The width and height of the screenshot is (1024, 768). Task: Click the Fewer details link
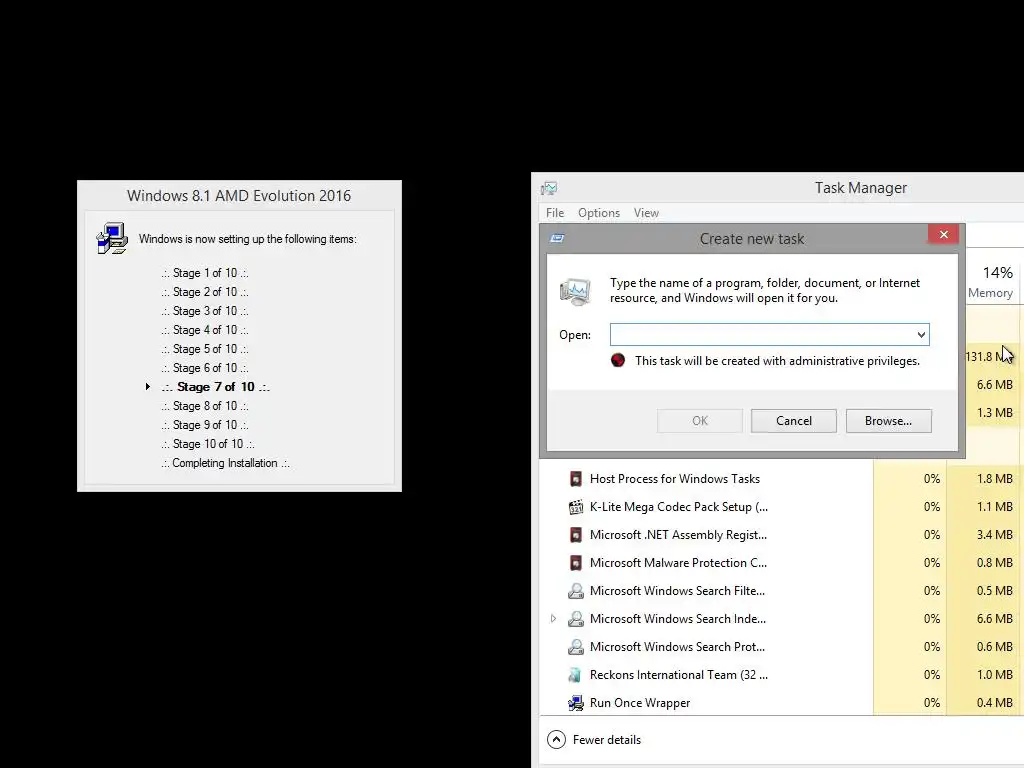click(x=607, y=740)
